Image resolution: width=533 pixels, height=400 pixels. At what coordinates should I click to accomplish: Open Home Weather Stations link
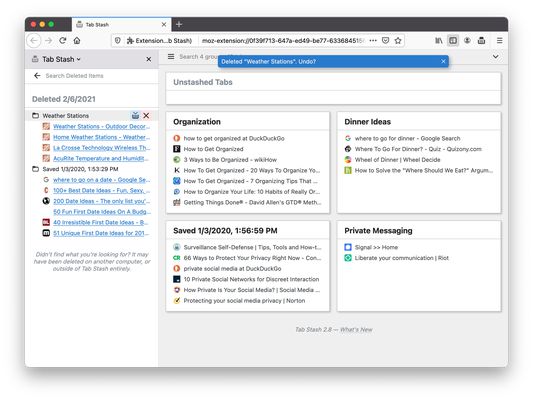click(101, 137)
